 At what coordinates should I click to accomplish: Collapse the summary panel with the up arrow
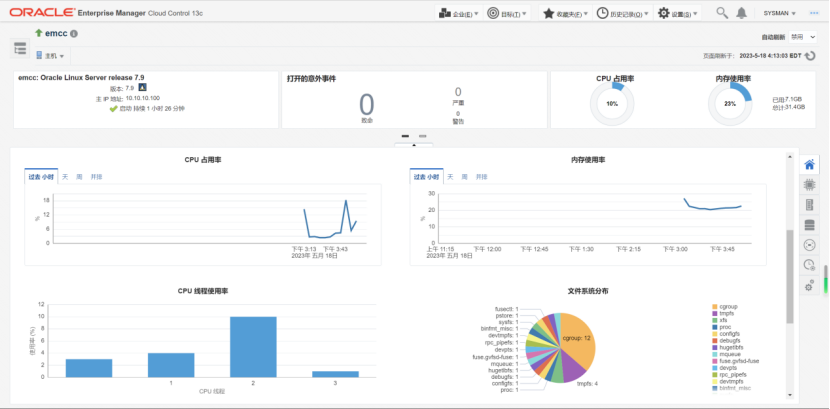tap(414, 145)
